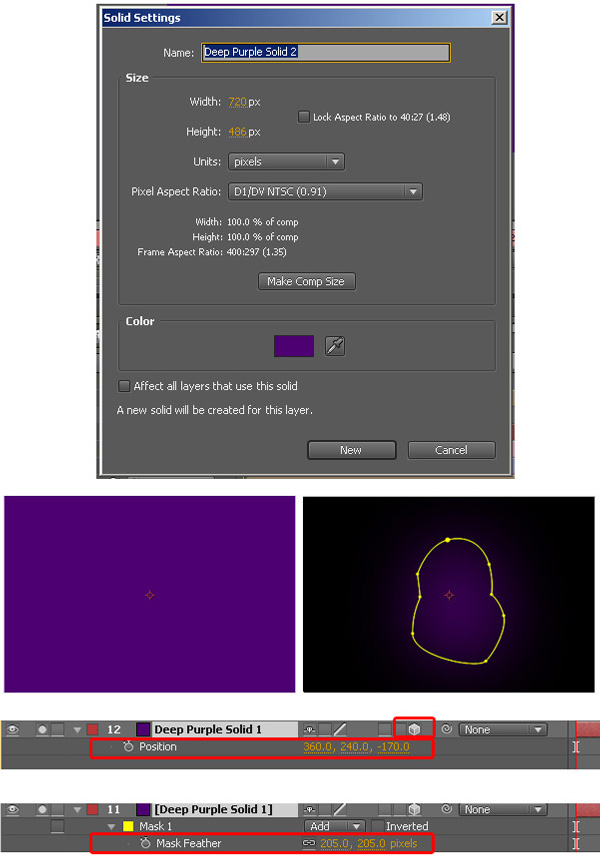Click the quality slash switch on layer 11
This screenshot has height=866, width=600.
(340, 809)
